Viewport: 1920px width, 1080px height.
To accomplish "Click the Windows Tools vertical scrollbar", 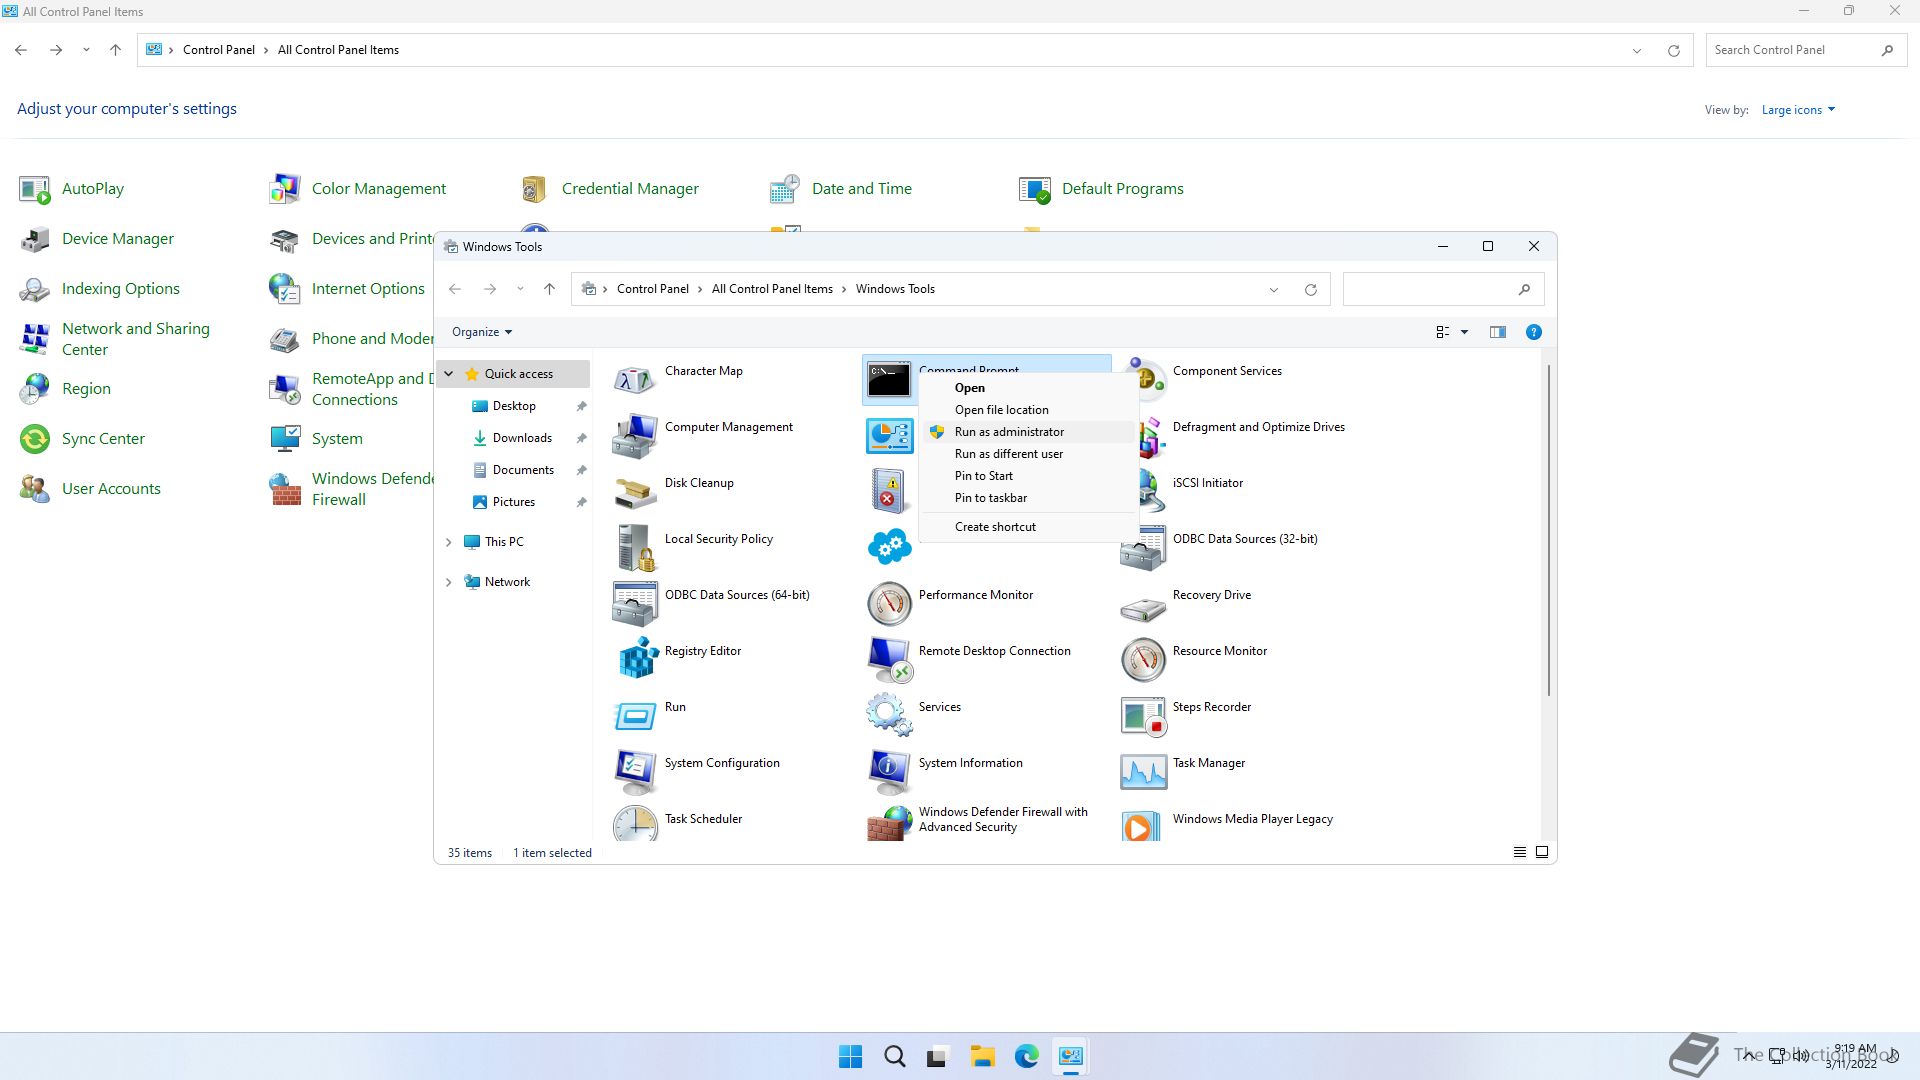I will pos(1549,531).
